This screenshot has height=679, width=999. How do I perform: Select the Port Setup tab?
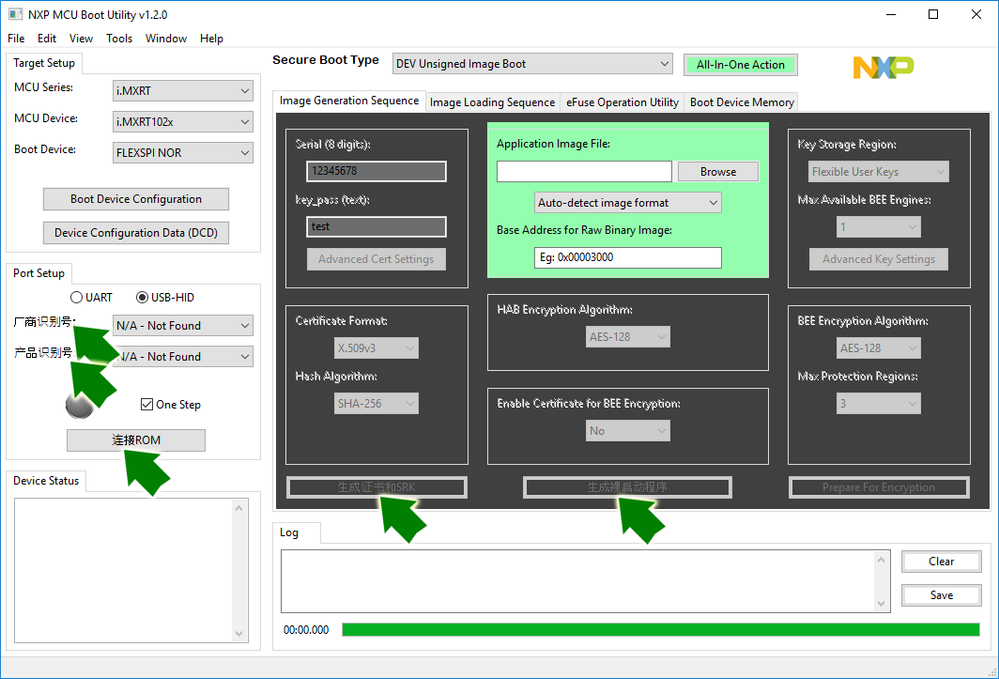[39, 273]
